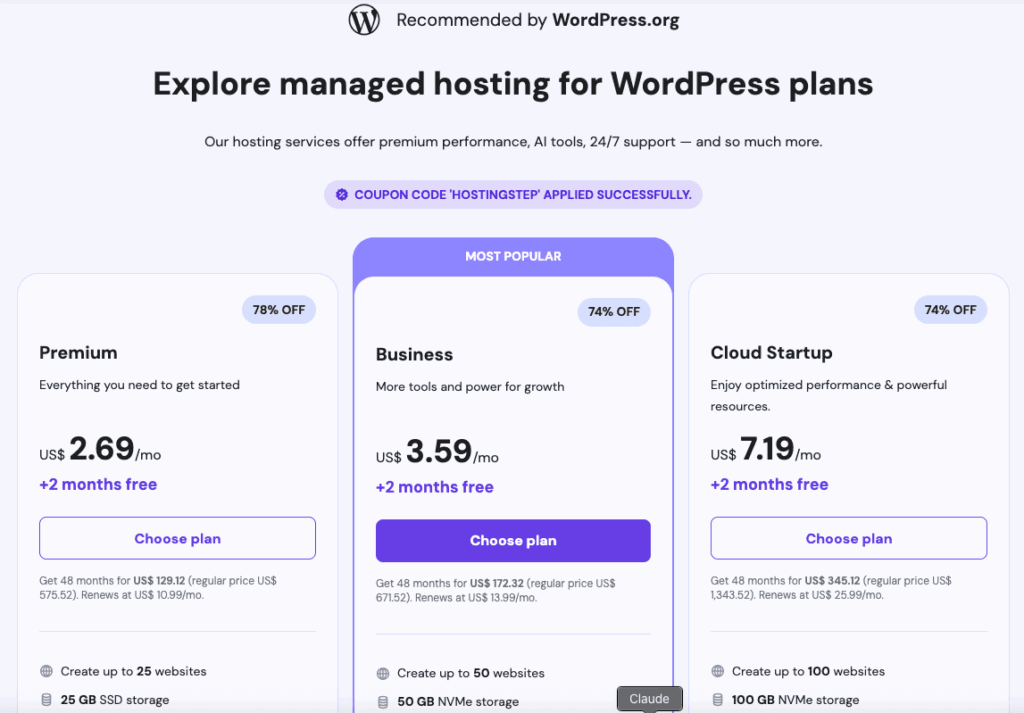Click globe icon beside 50 websites
This screenshot has height=713, width=1024.
tap(383, 673)
